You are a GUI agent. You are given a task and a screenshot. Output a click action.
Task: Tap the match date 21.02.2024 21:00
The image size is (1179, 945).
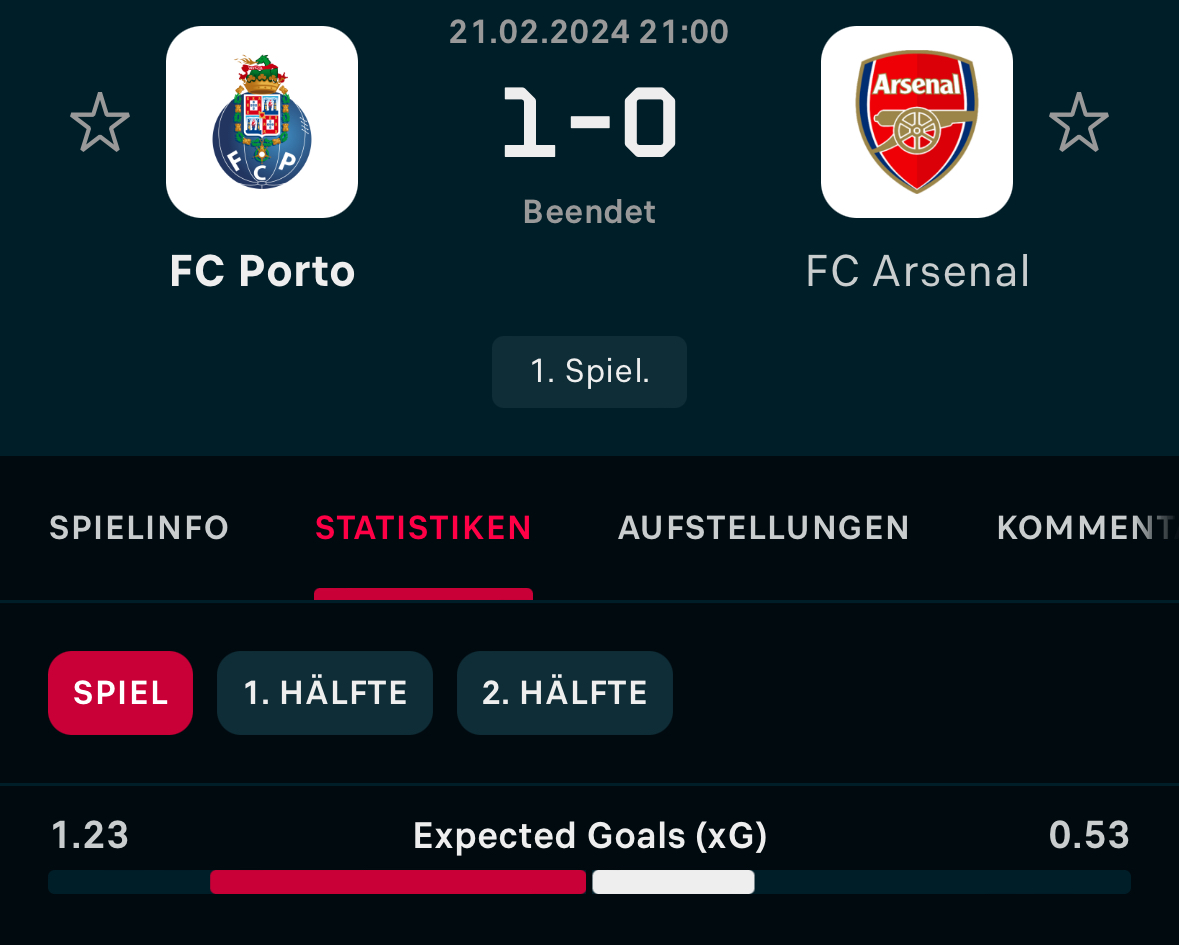pyautogui.click(x=590, y=32)
